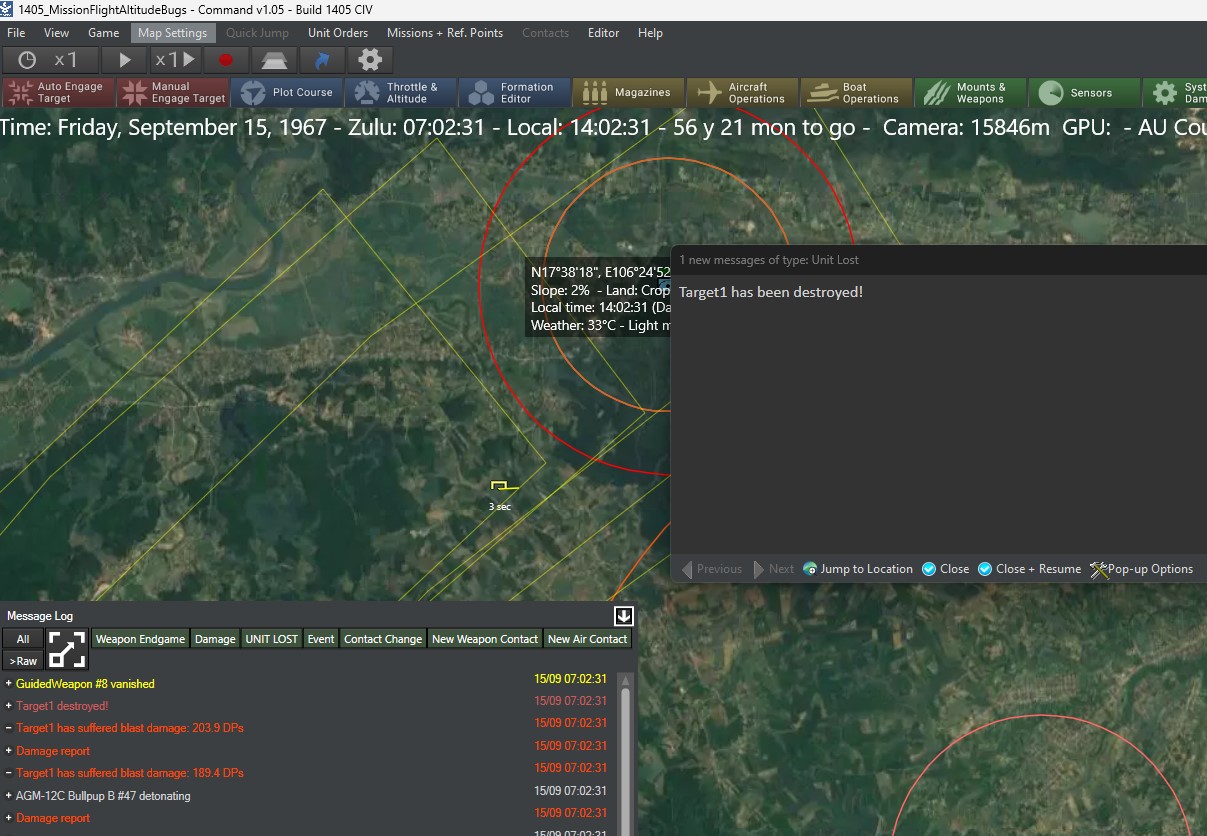Click Jump to Location in popup

[858, 569]
